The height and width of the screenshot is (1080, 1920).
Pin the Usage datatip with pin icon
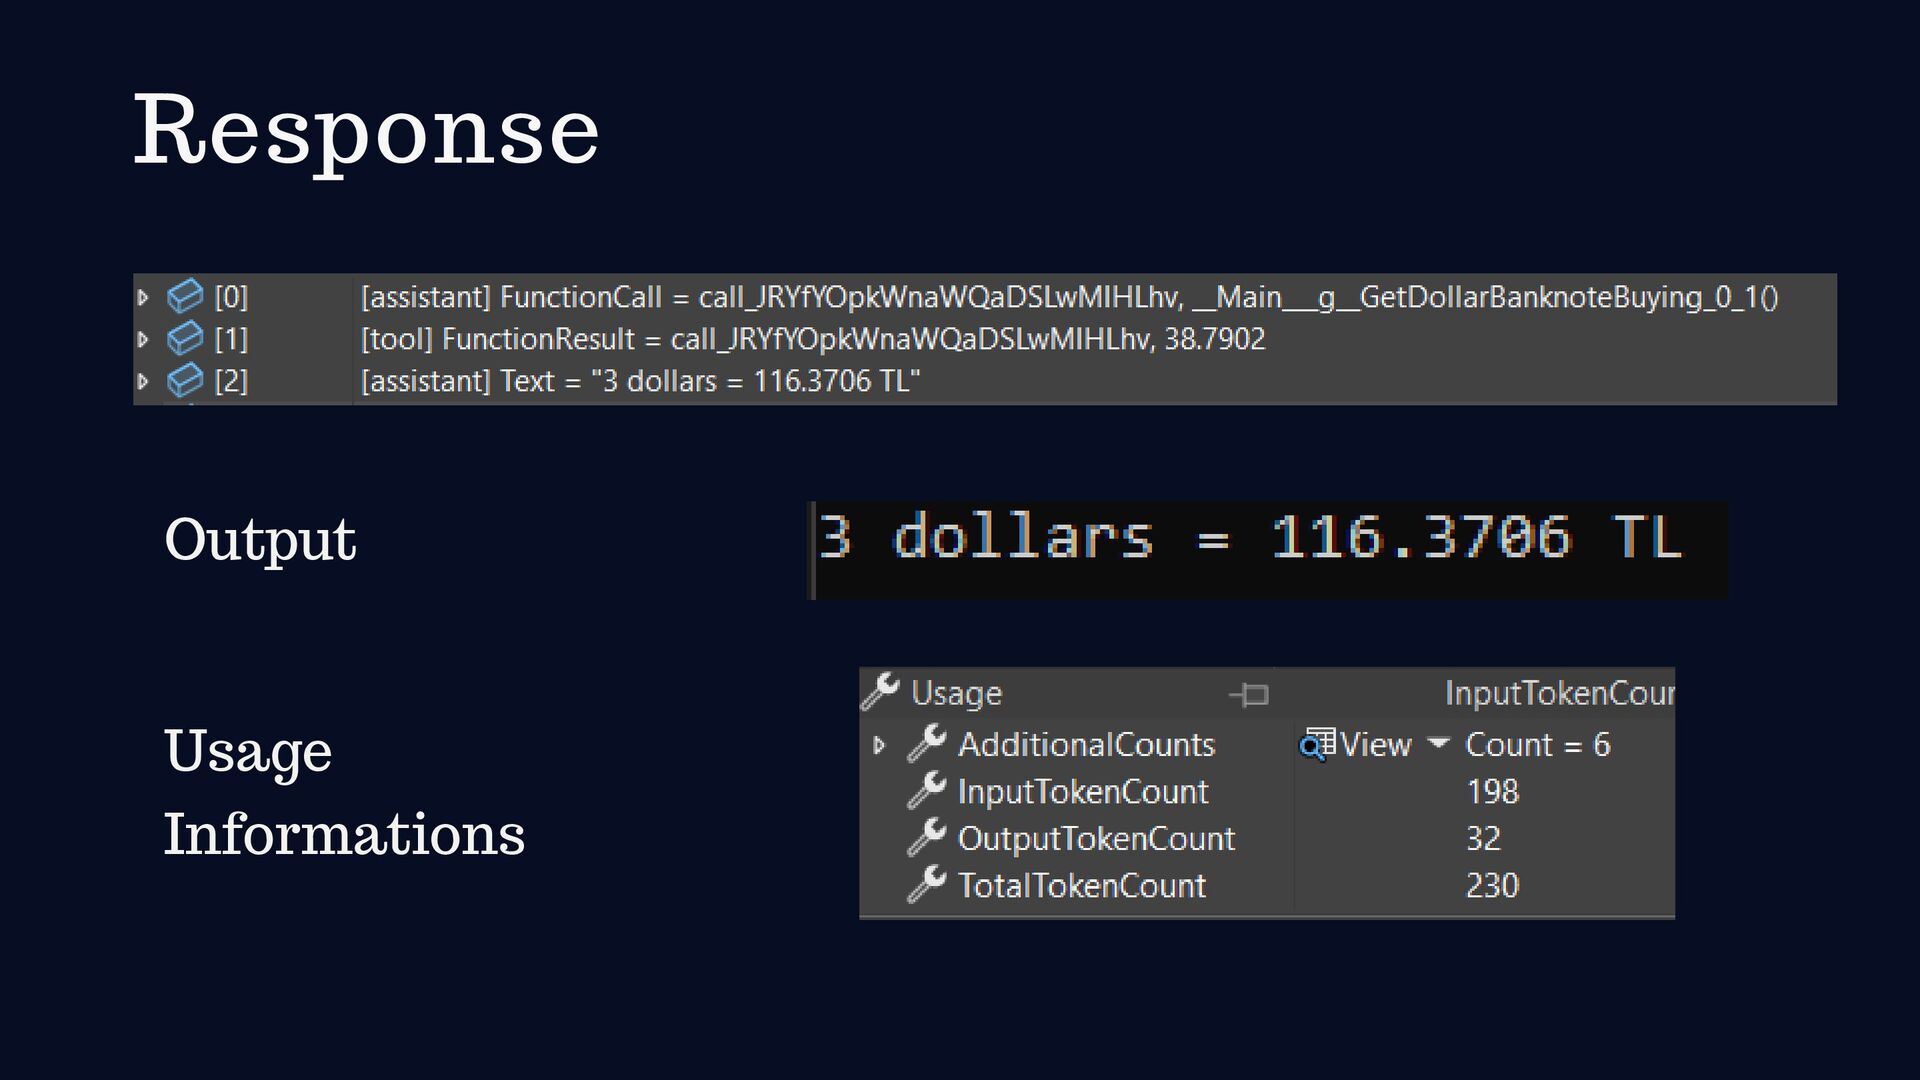click(1249, 693)
